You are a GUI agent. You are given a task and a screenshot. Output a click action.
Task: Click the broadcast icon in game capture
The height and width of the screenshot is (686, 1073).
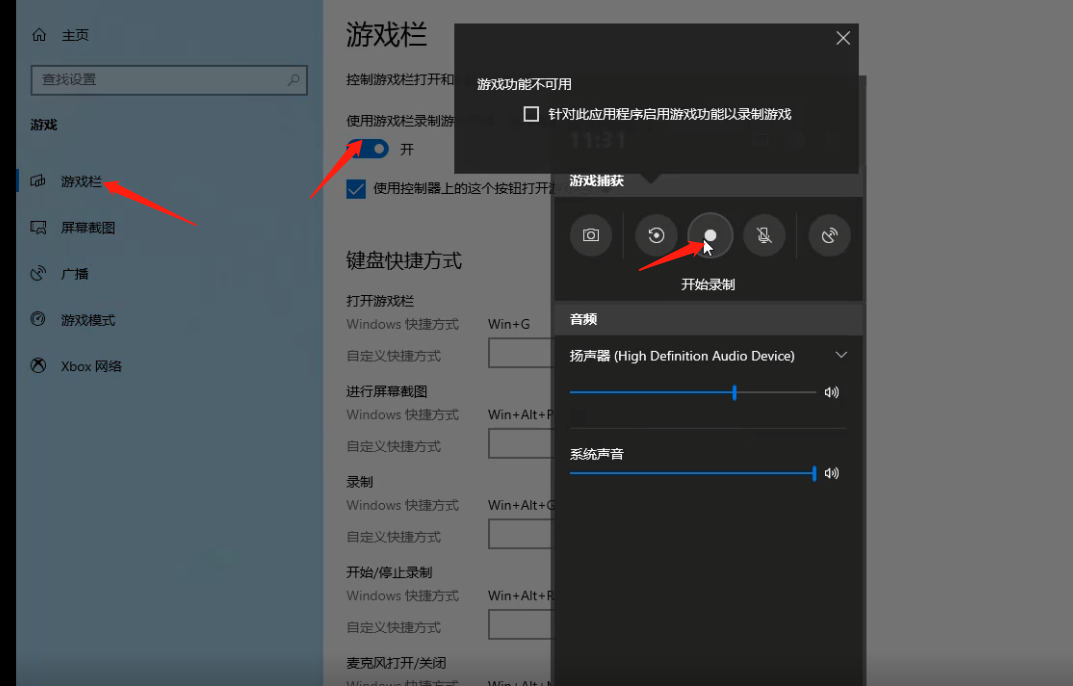(828, 235)
